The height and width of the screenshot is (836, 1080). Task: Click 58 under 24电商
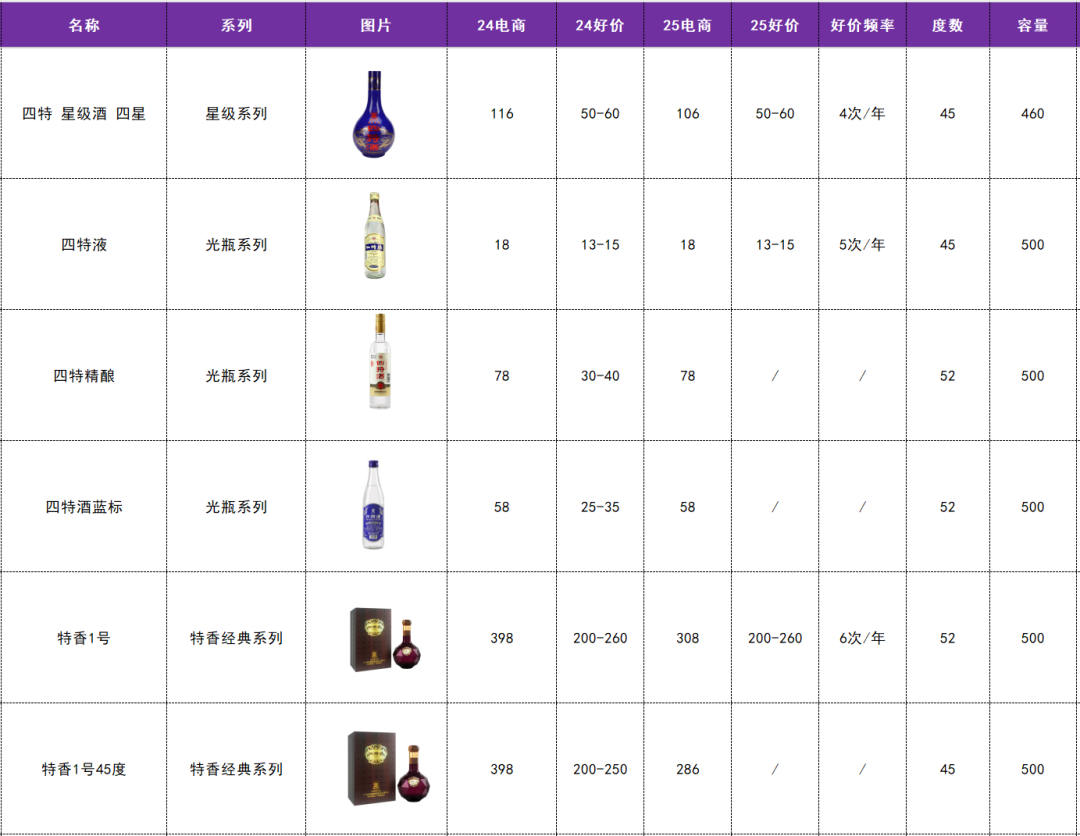tap(501, 507)
